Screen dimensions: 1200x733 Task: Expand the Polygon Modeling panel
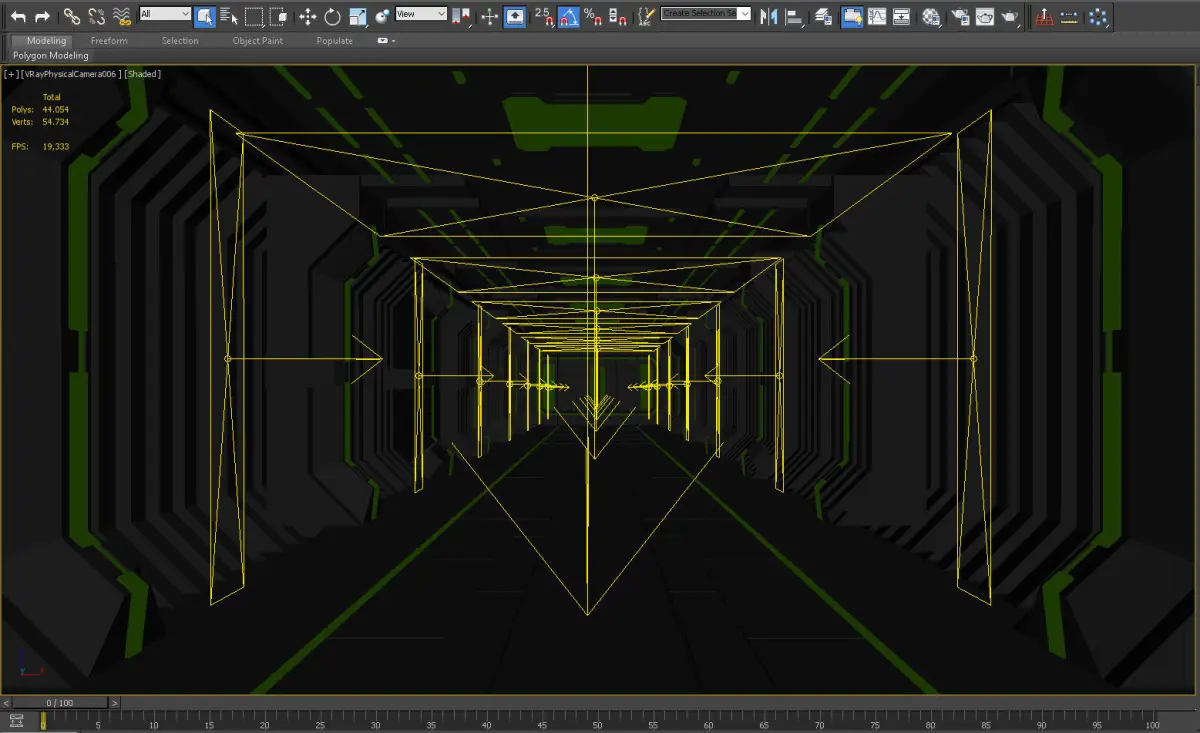tap(51, 56)
